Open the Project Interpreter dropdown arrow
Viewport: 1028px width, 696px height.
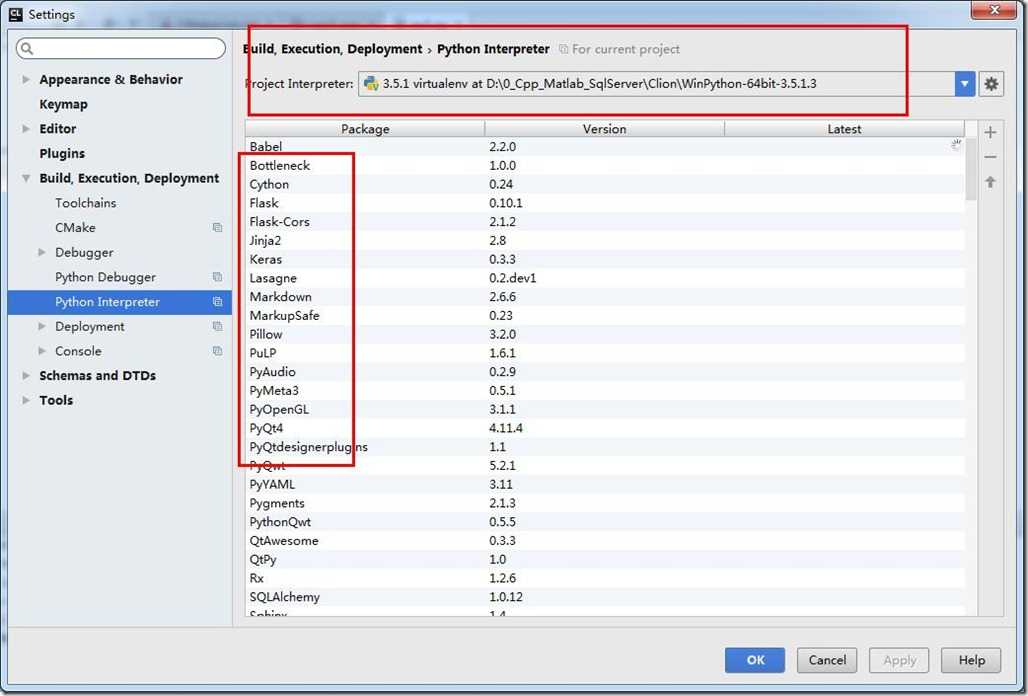964,84
